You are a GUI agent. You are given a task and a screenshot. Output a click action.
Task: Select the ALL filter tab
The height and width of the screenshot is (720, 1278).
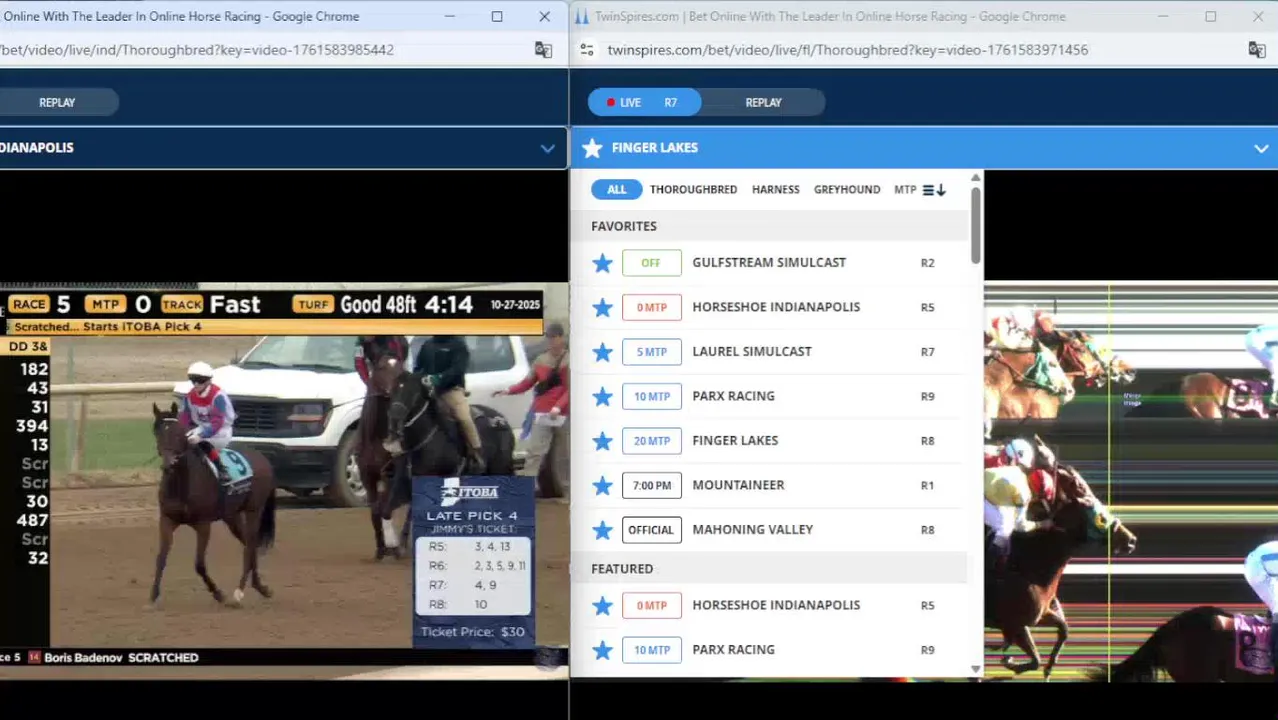(x=616, y=189)
